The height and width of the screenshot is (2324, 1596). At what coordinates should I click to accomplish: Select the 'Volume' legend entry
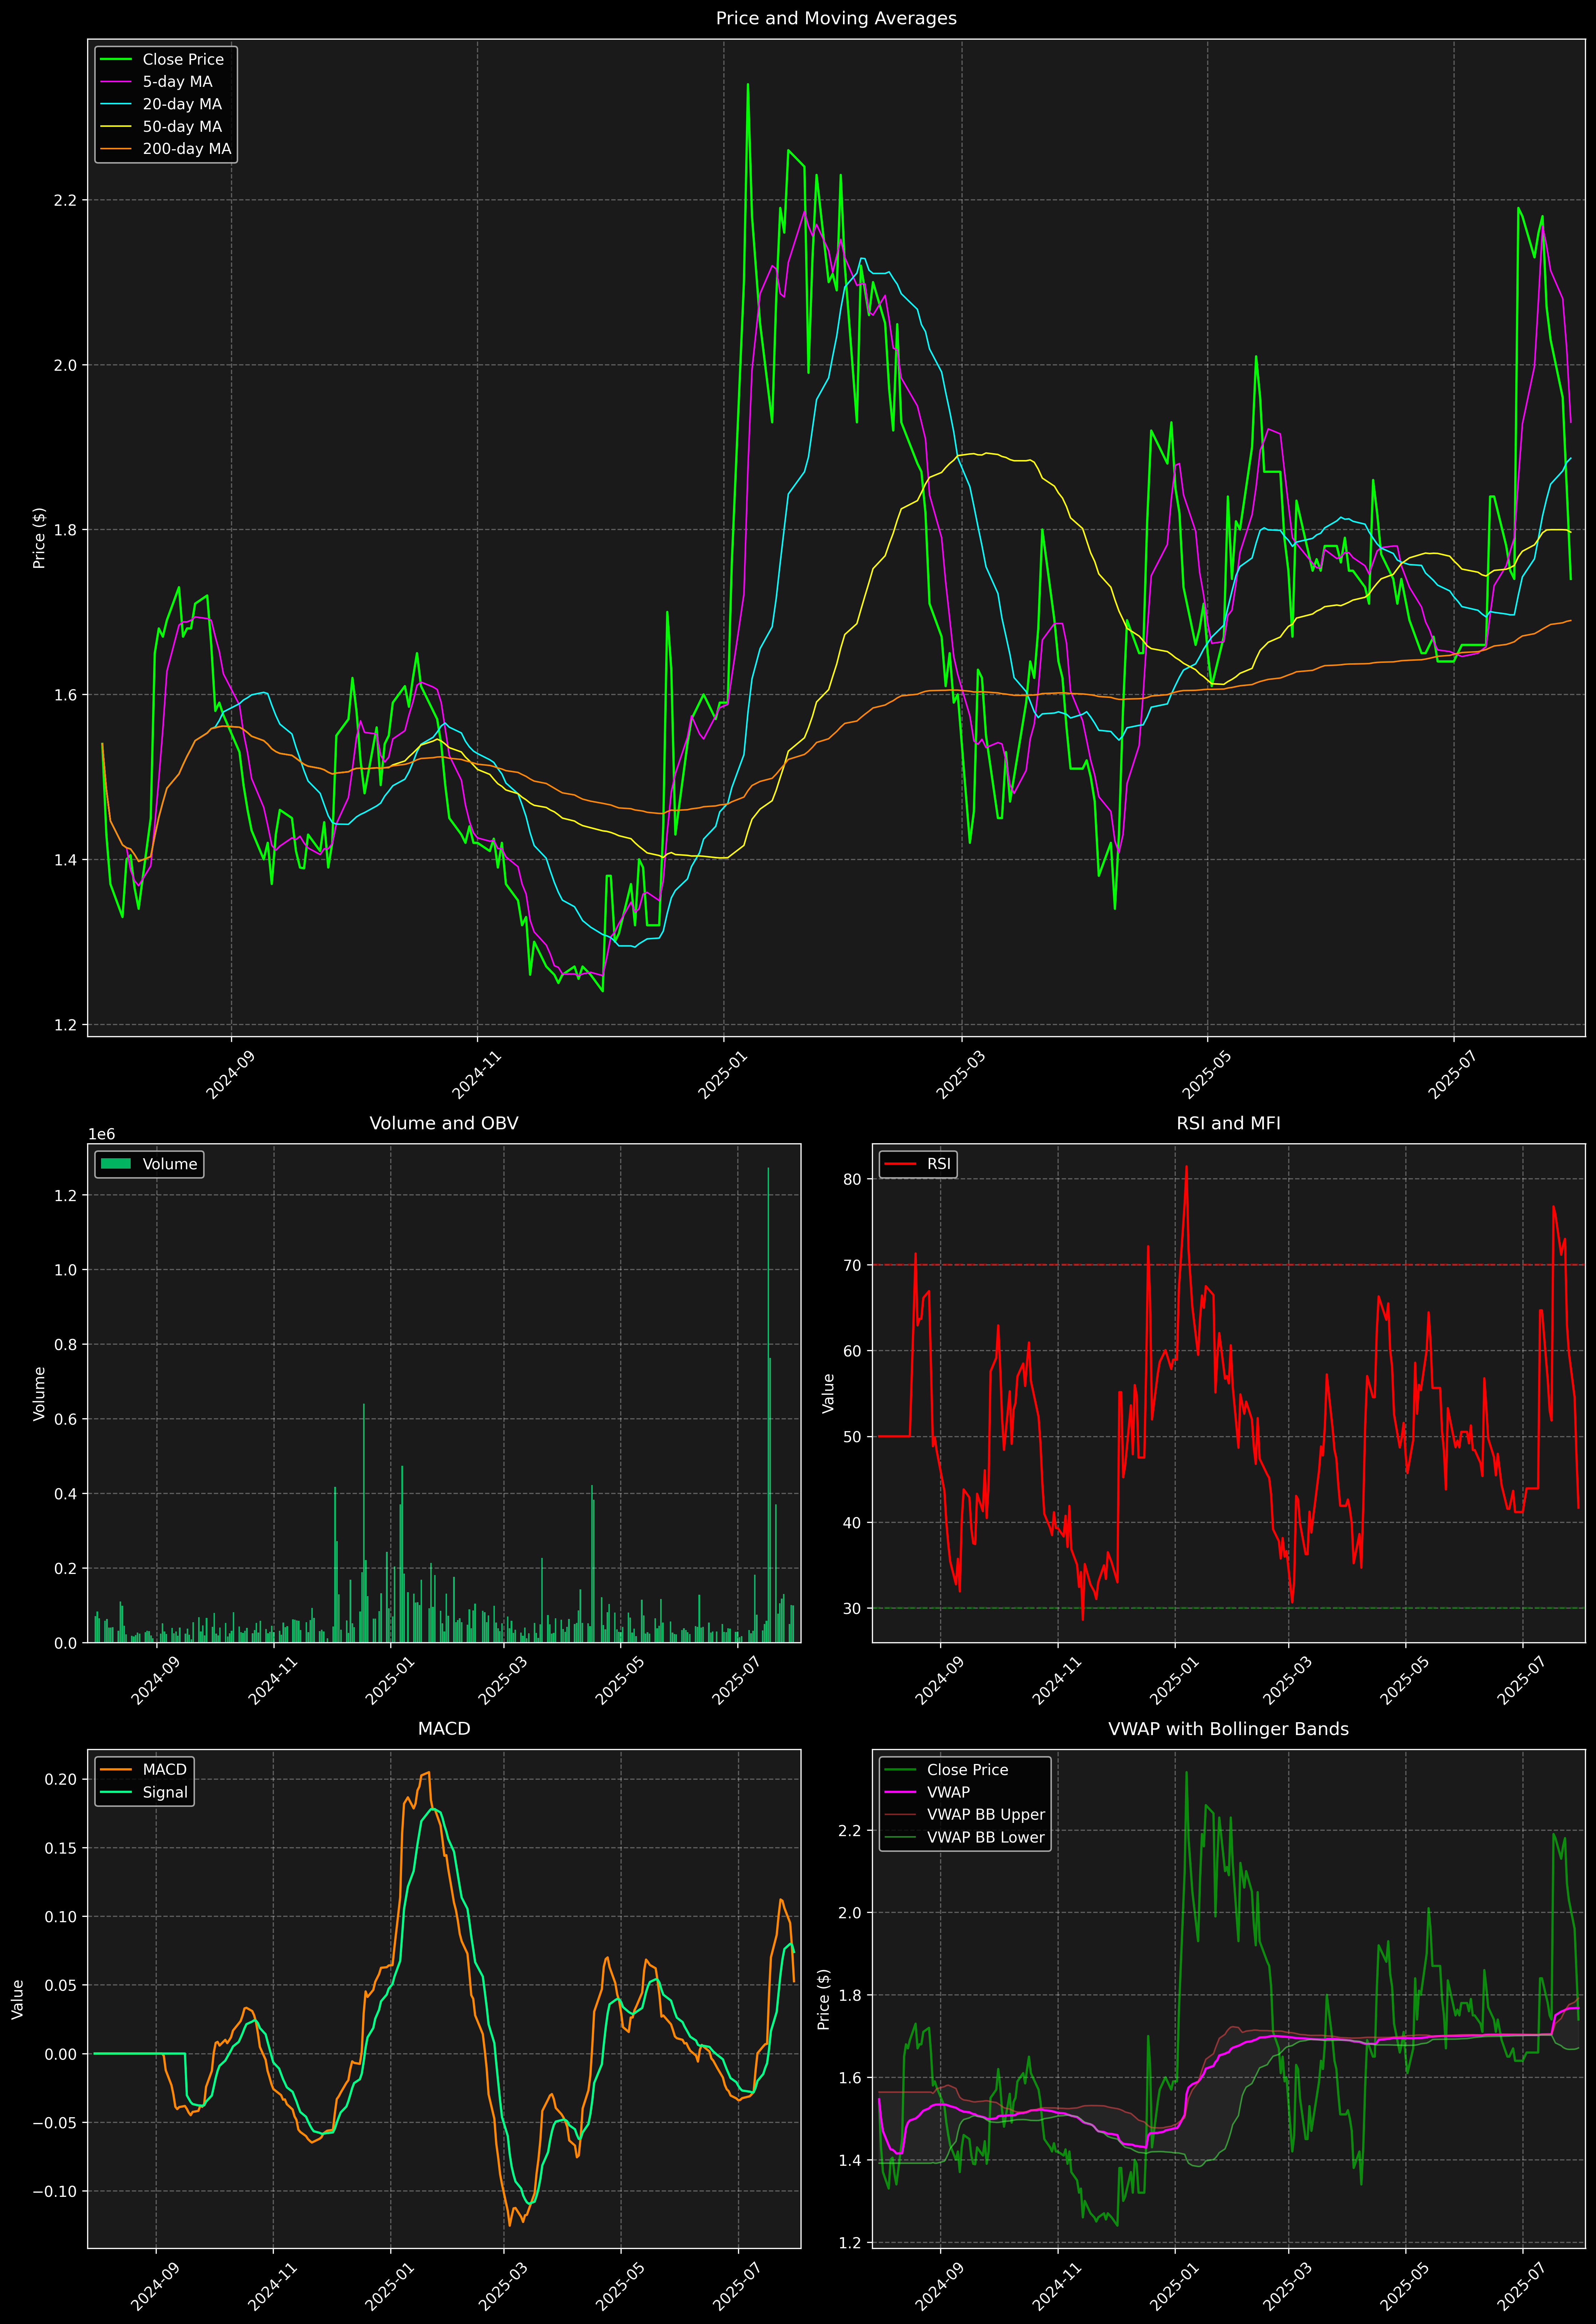click(x=150, y=1164)
